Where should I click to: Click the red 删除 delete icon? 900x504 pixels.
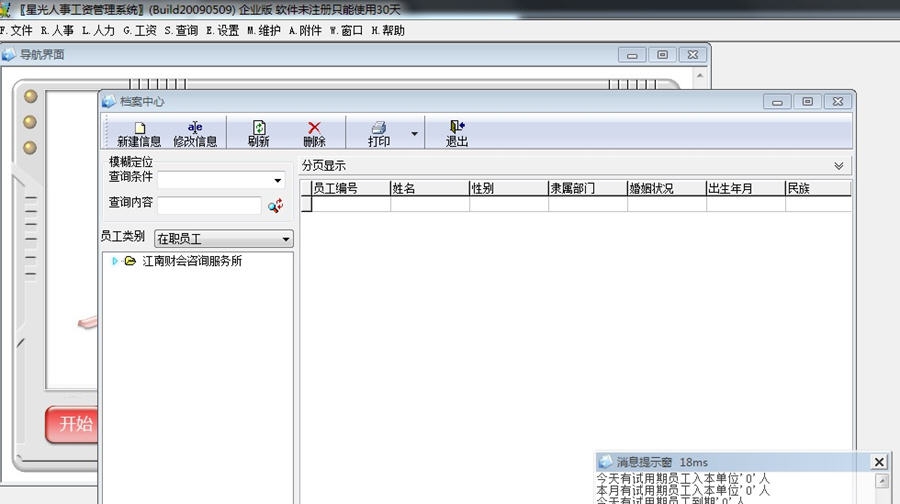click(314, 134)
